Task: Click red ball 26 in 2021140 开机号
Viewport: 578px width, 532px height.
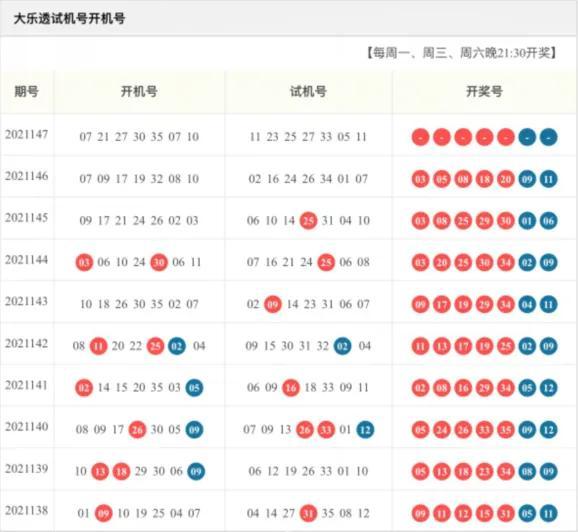Action: pos(137,430)
